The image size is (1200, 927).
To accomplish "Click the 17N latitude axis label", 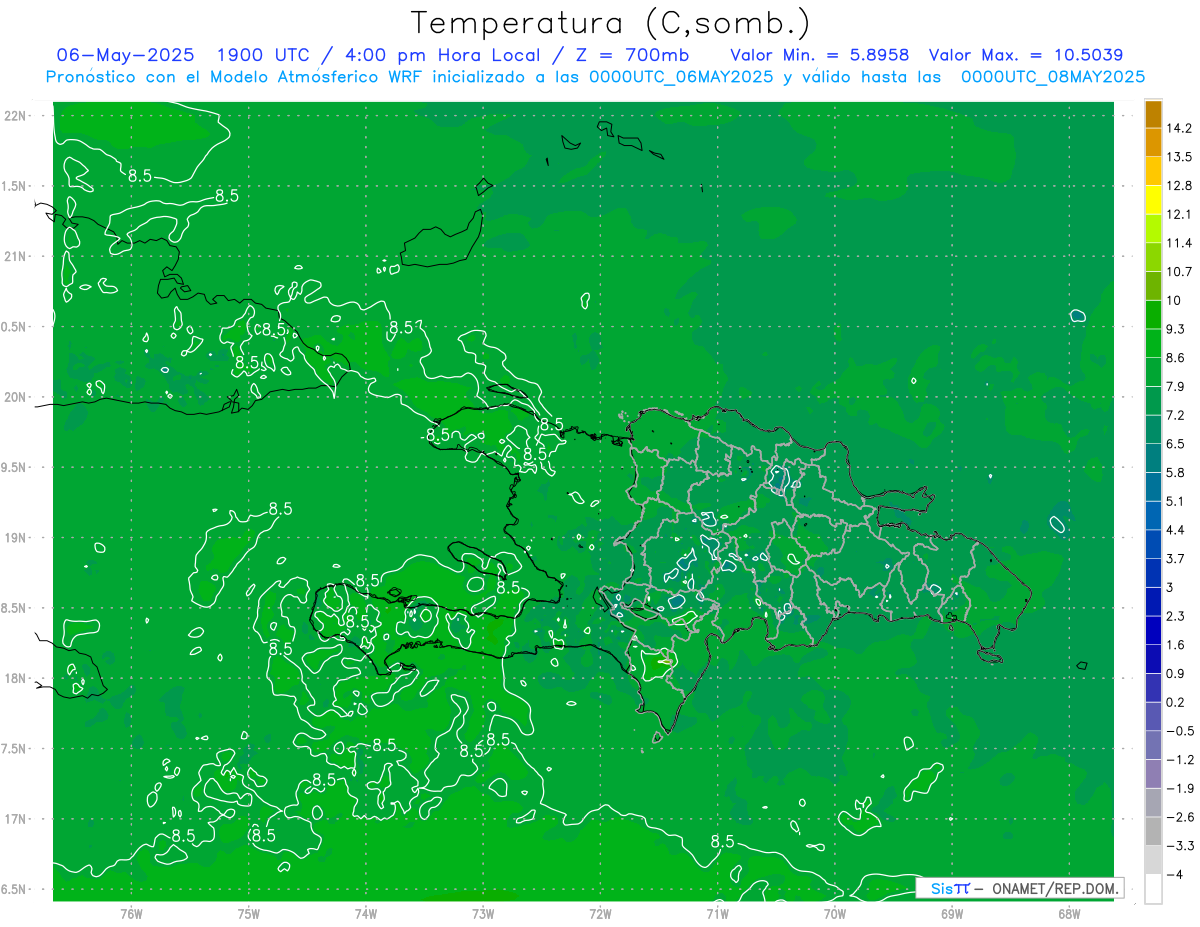I will [16, 819].
